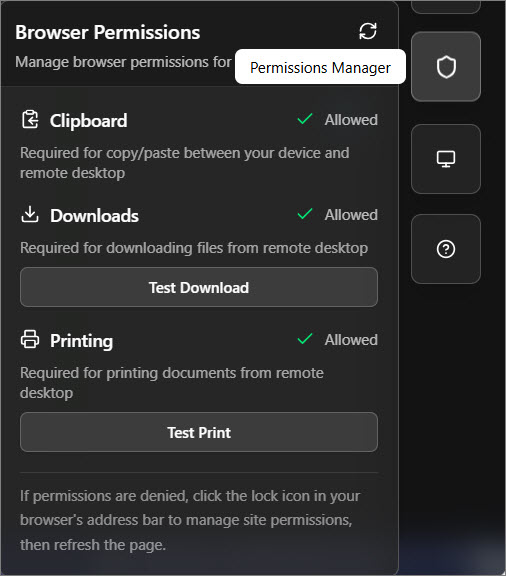Select the Clipboard permission title

click(x=89, y=121)
